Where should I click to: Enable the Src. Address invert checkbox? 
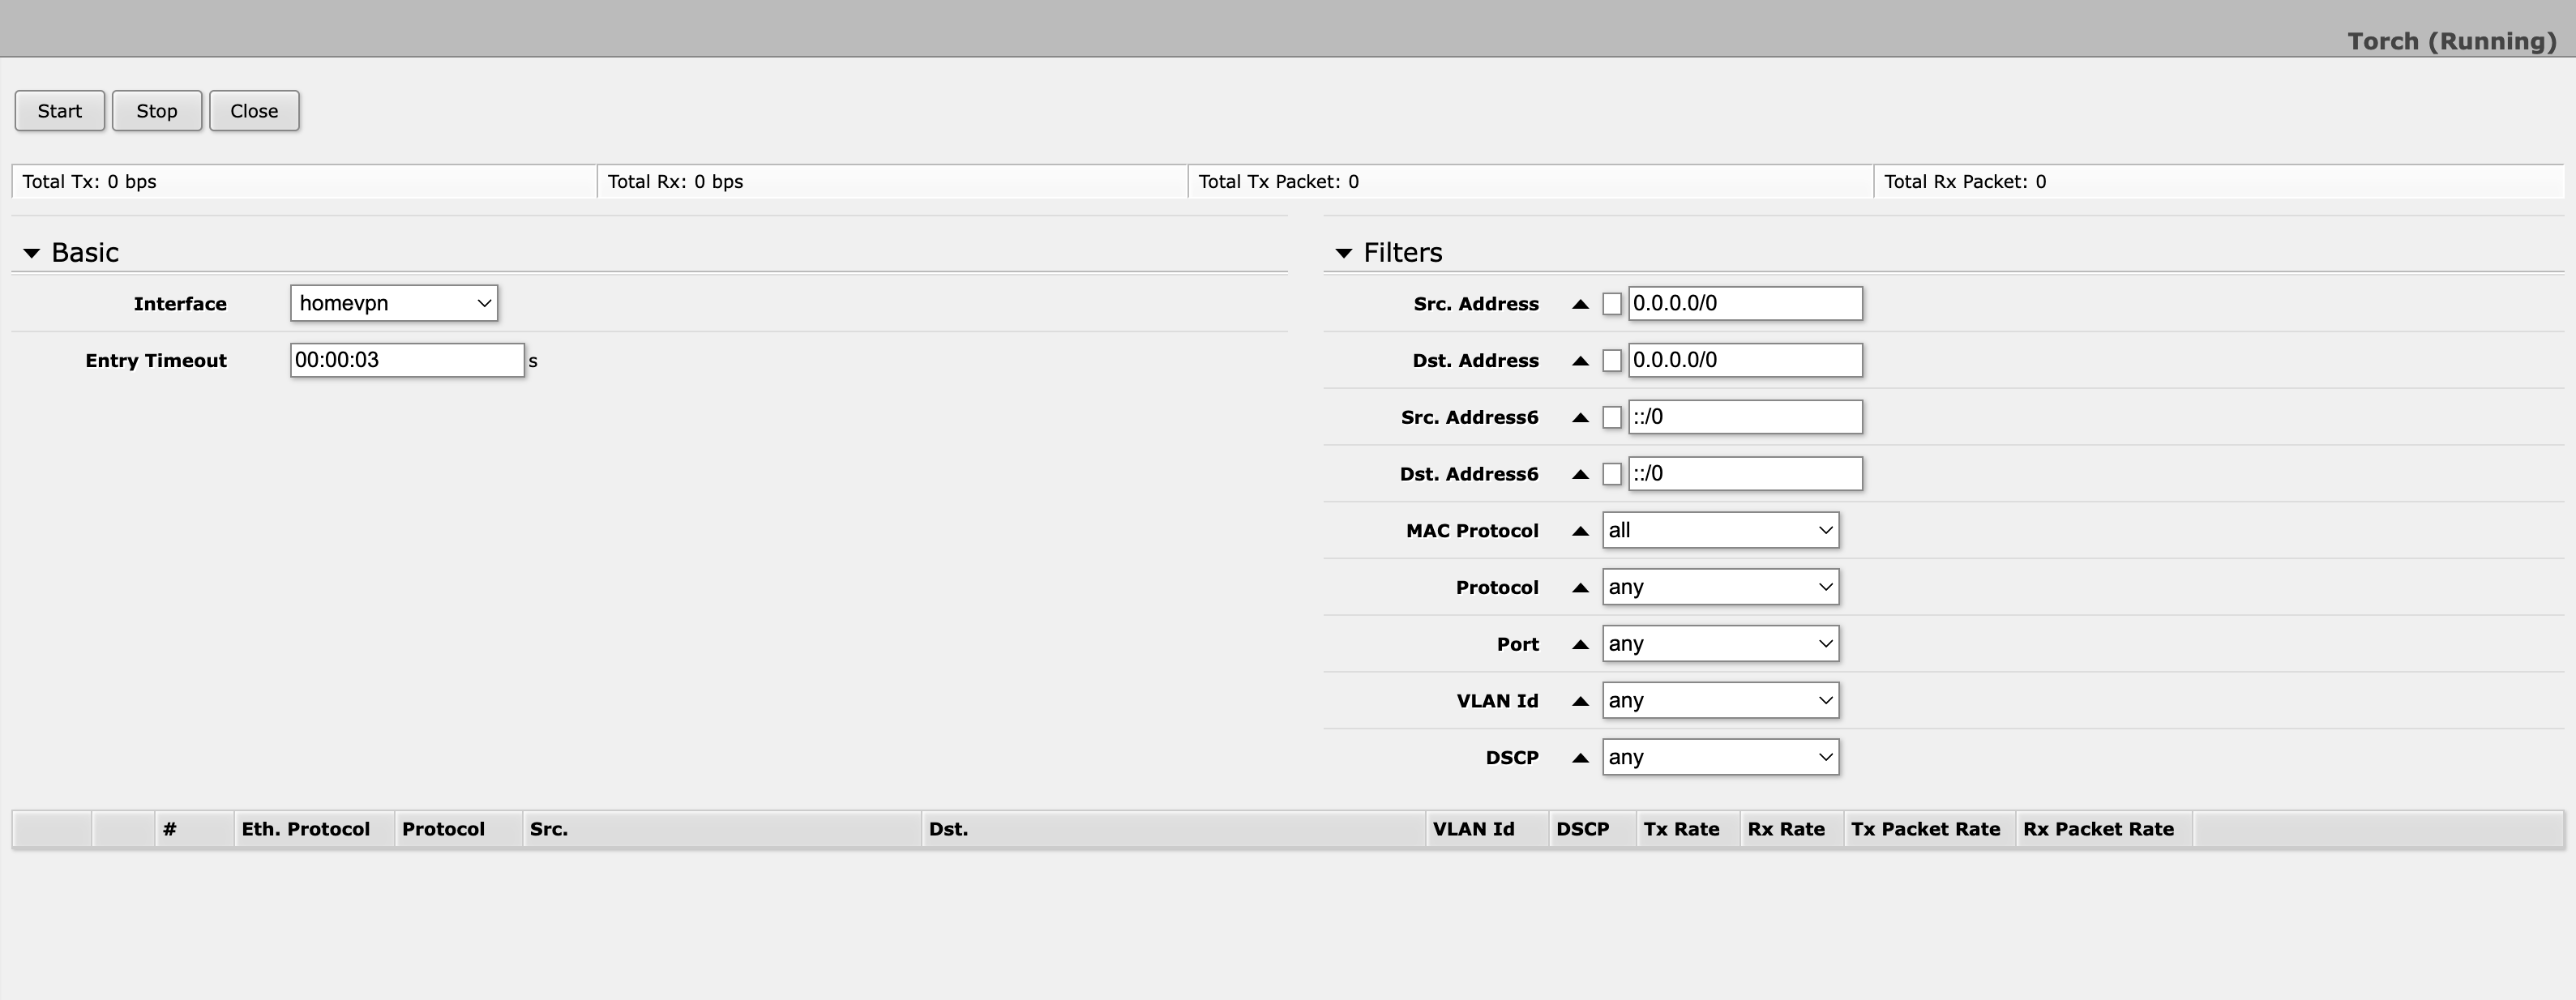point(1612,304)
